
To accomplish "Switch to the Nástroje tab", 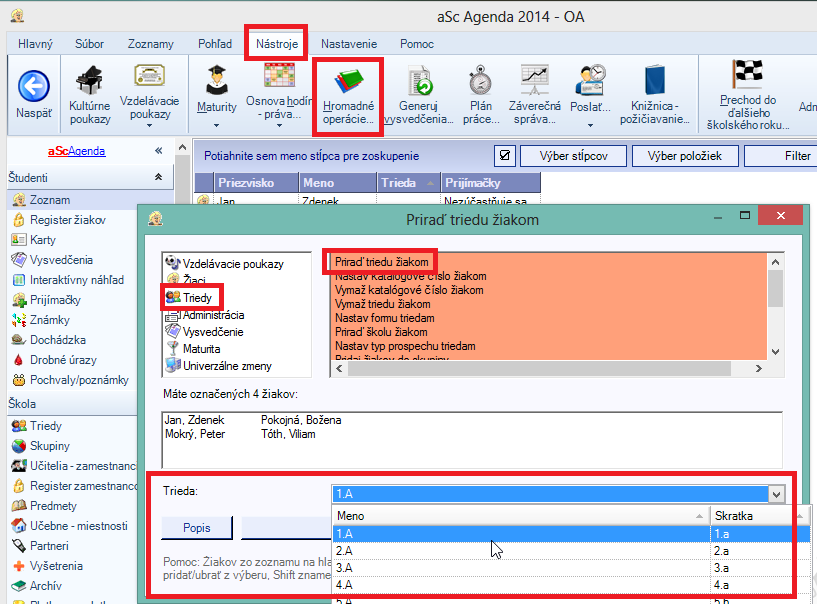I will (x=277, y=44).
